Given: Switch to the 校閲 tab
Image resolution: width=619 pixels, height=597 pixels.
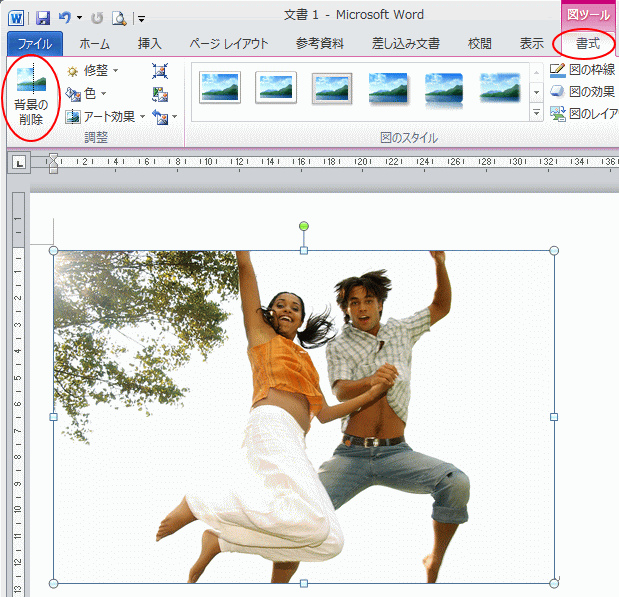Looking at the screenshot, I should [x=480, y=44].
